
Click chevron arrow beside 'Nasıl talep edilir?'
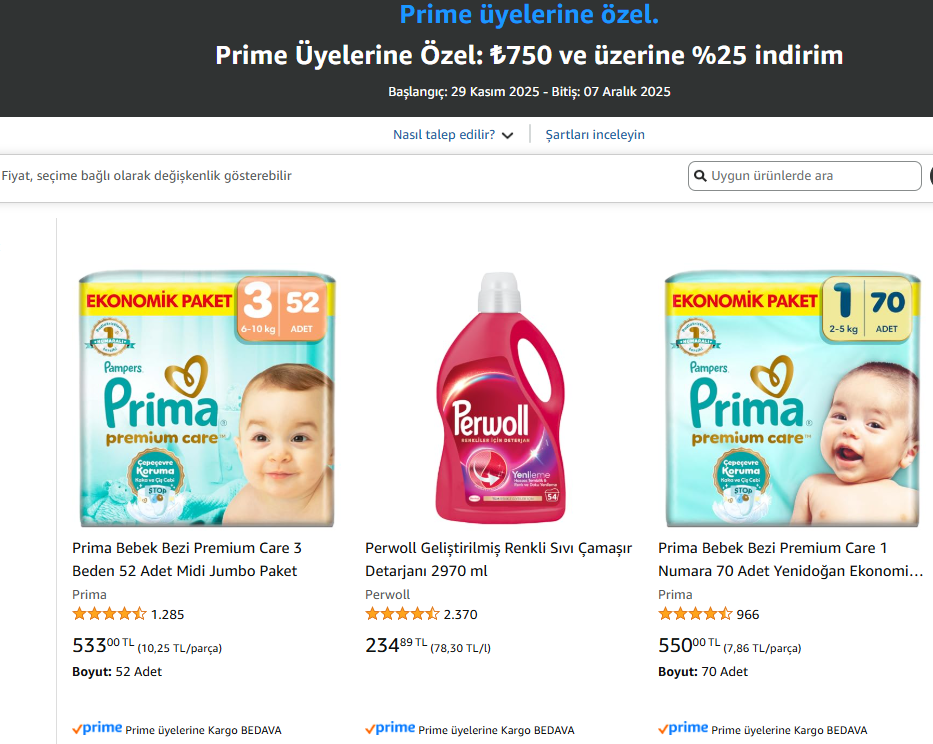[508, 136]
